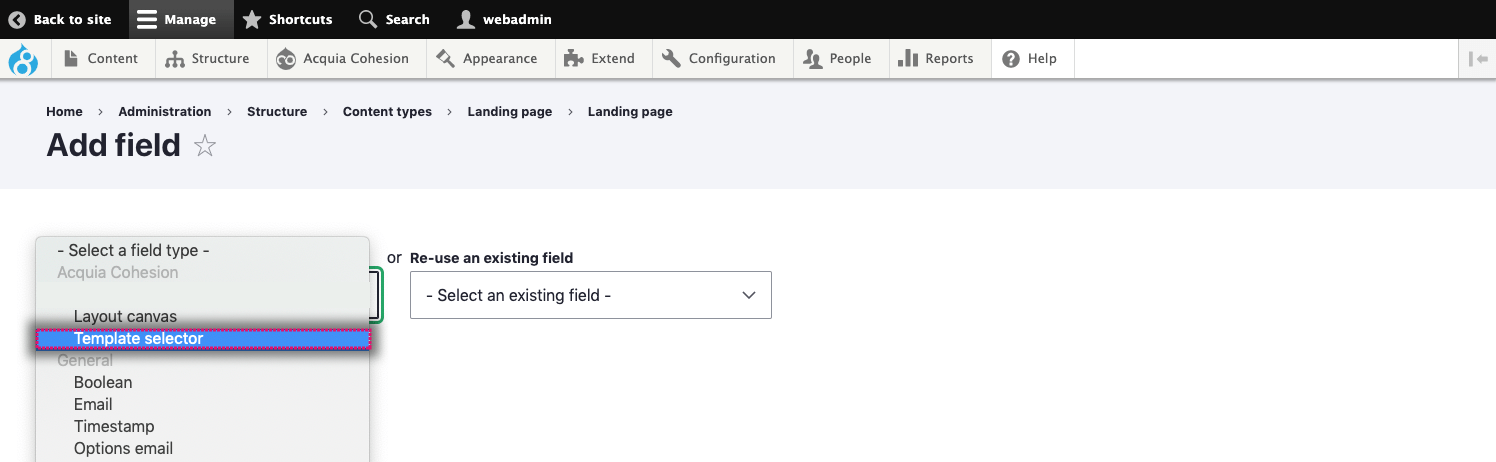The image size is (1496, 462).
Task: Choose Template selector from the list
Action: tap(203, 338)
